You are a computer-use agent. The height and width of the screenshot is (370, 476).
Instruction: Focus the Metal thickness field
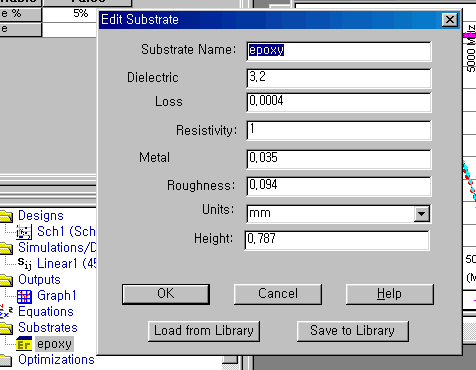339,159
